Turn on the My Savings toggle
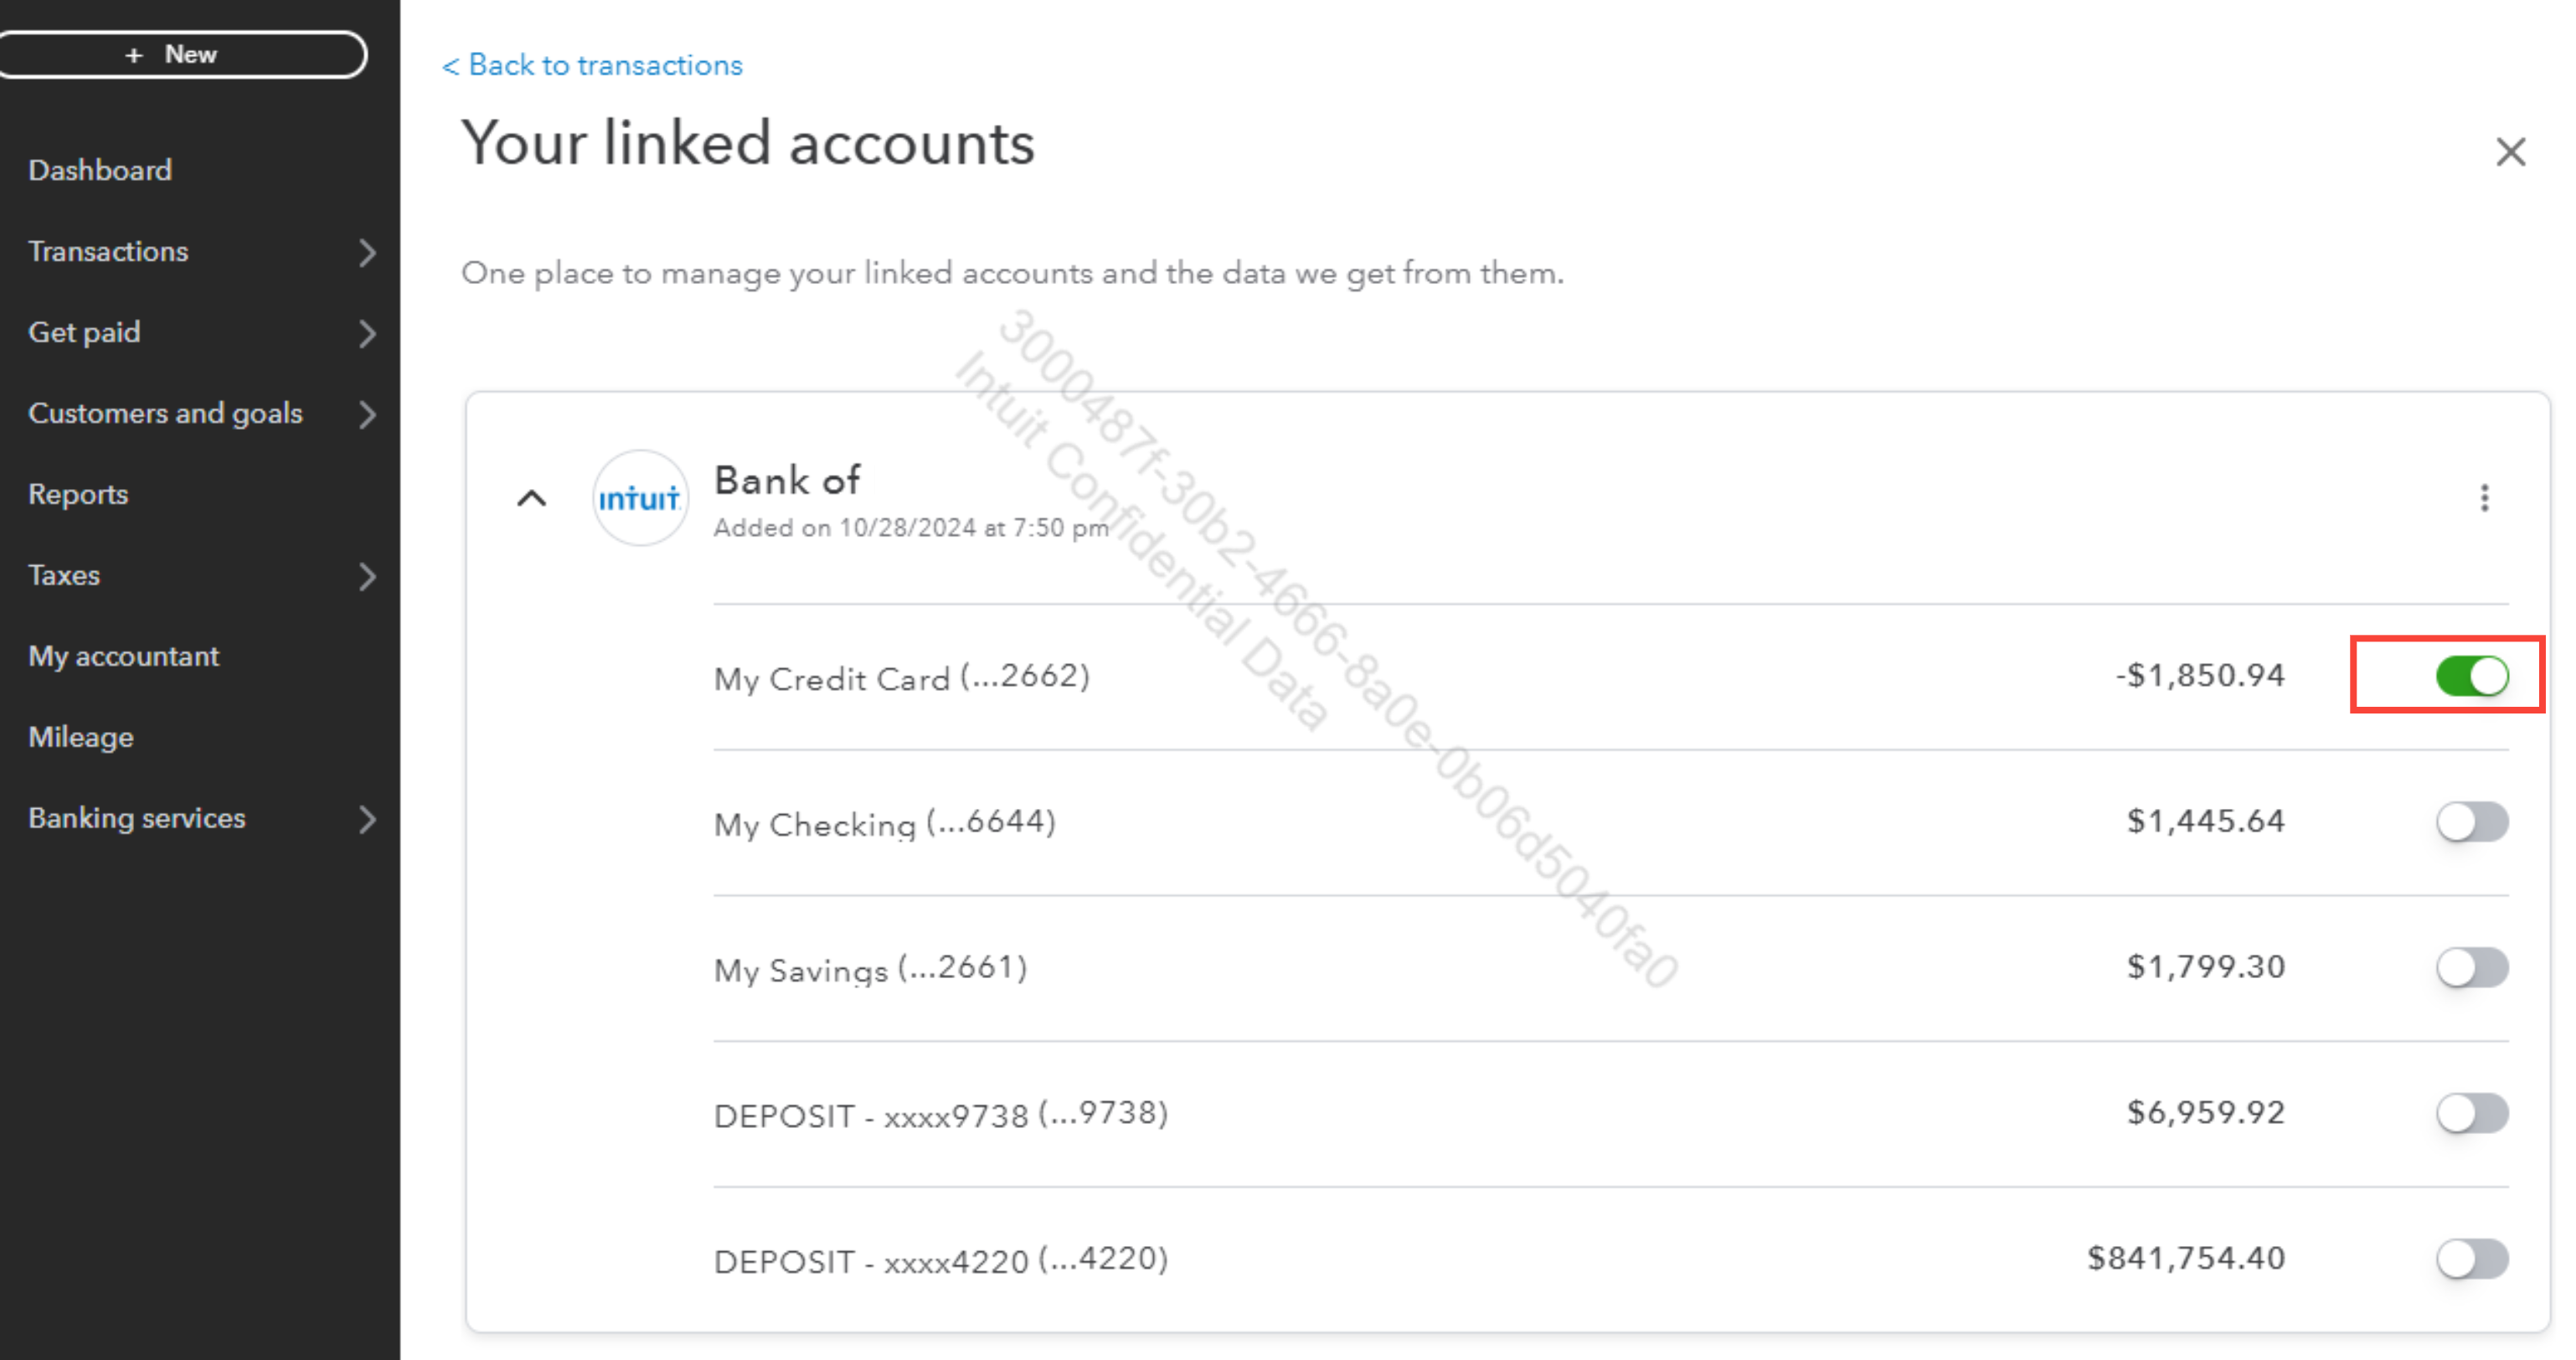Image resolution: width=2576 pixels, height=1360 pixels. [x=2472, y=968]
